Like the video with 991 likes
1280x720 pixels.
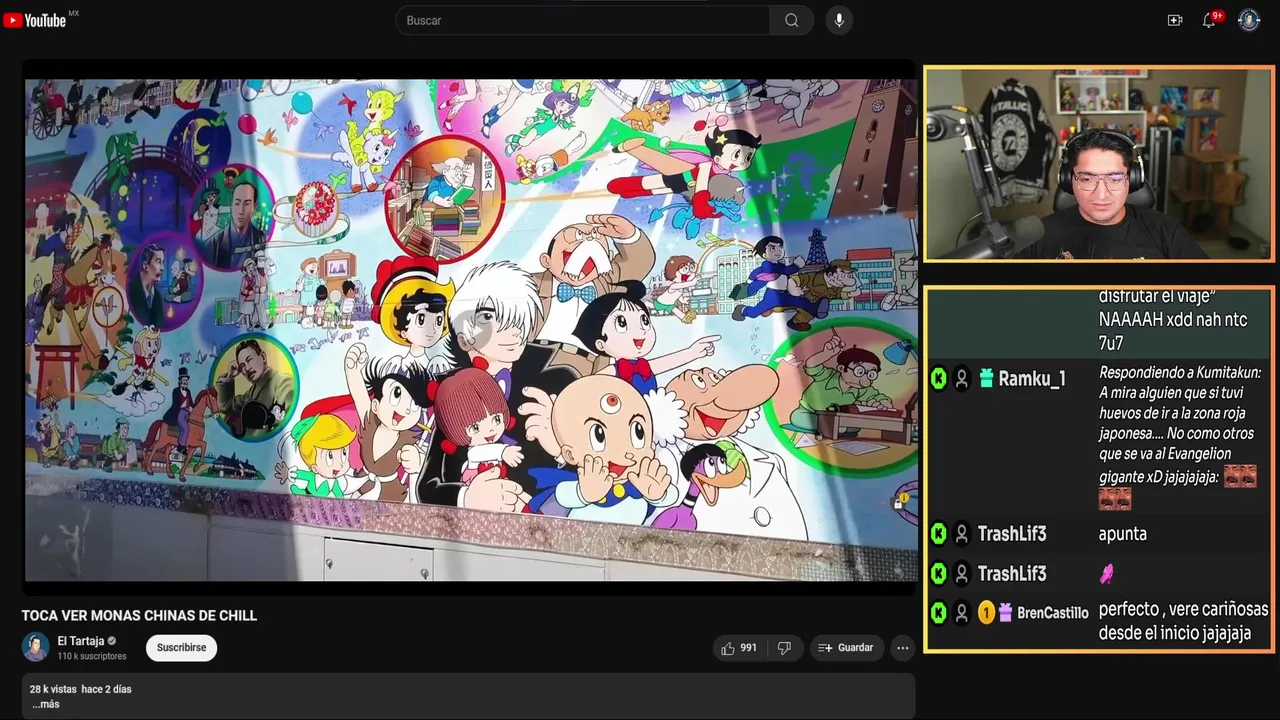click(x=739, y=648)
